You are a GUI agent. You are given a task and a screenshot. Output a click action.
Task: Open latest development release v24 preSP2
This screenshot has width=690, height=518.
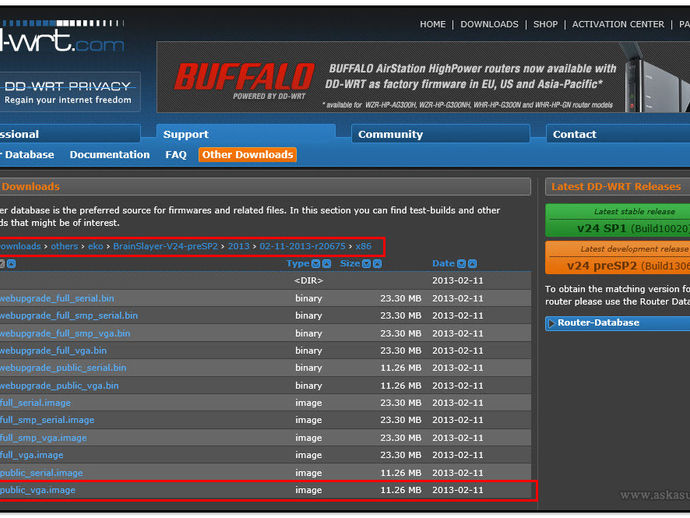tap(618, 258)
